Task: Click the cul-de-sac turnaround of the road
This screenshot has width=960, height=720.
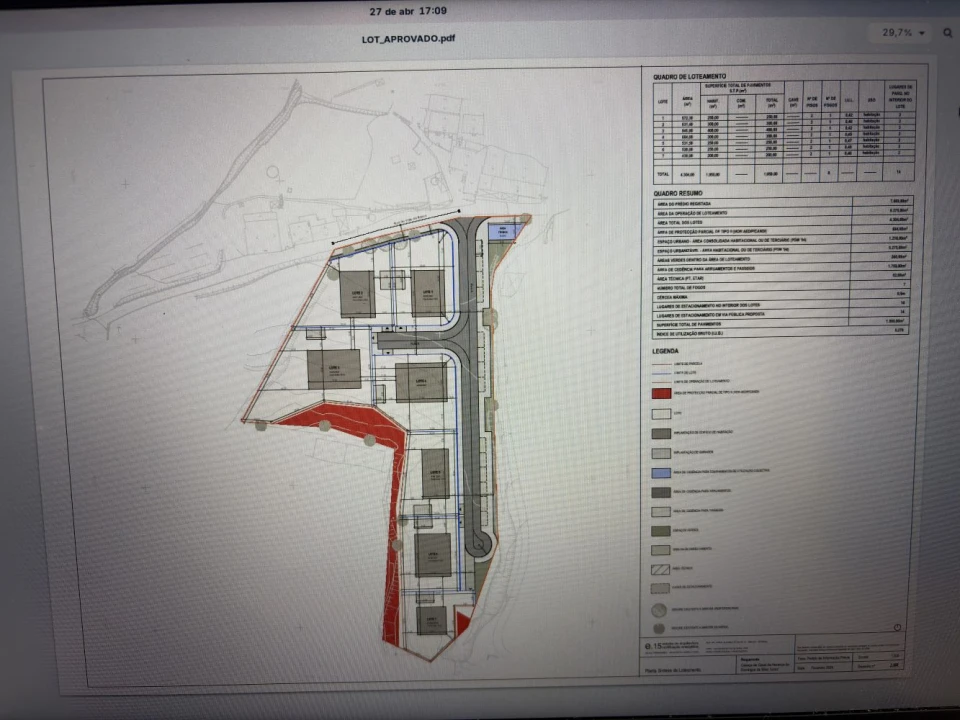Action: (479, 543)
